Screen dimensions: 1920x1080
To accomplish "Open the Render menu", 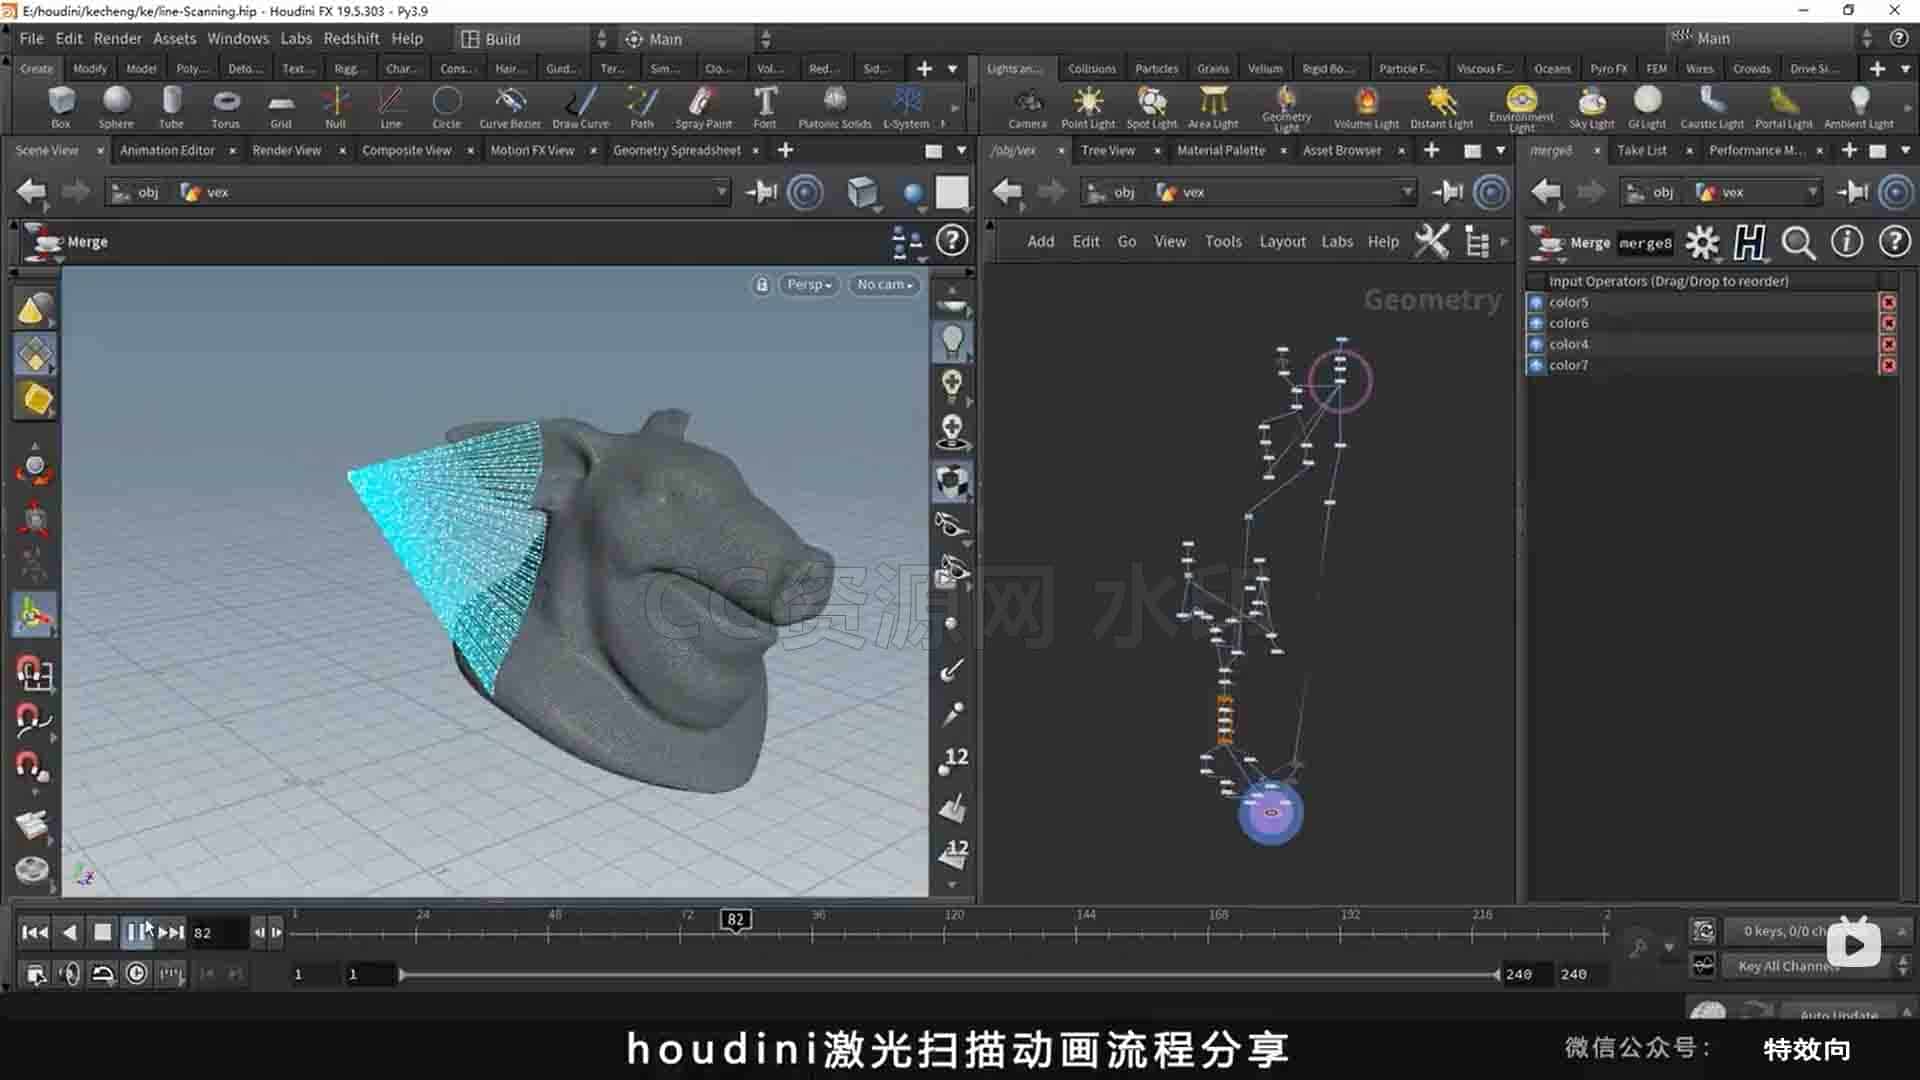I will click(x=118, y=38).
